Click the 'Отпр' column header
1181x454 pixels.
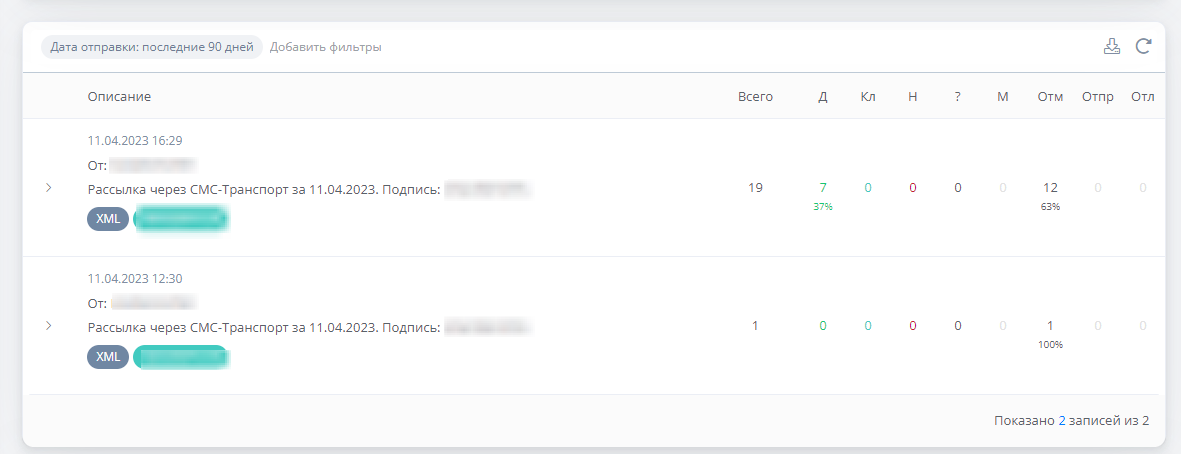coord(1097,96)
